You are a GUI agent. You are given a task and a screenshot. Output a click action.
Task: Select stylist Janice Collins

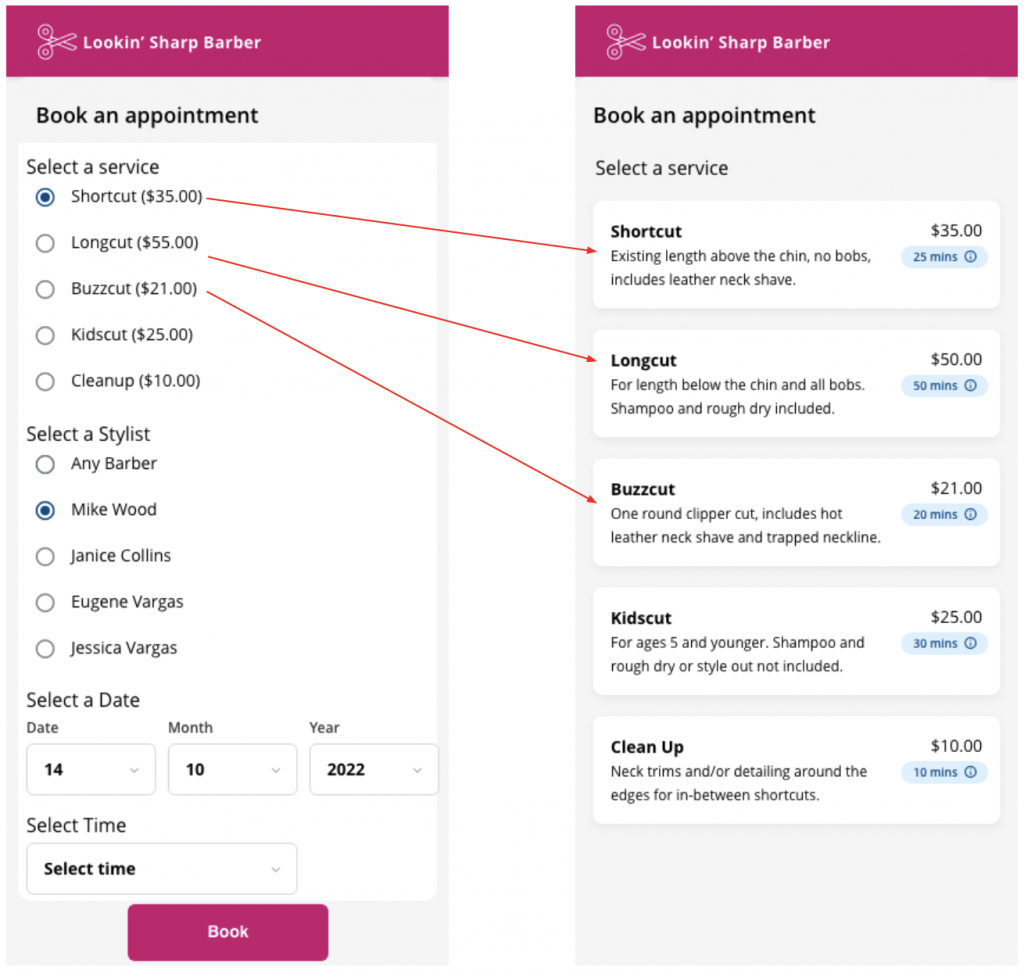click(45, 556)
